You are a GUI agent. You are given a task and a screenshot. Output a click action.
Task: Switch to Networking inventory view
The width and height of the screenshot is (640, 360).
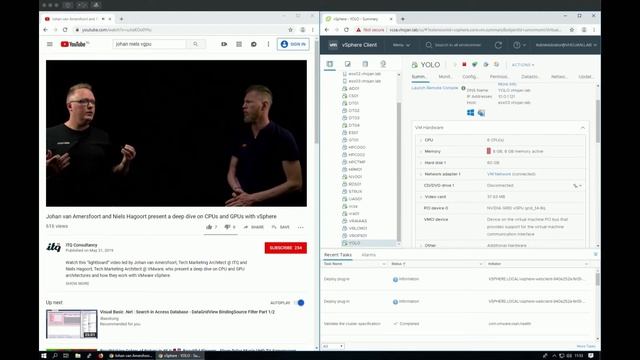[383, 64]
